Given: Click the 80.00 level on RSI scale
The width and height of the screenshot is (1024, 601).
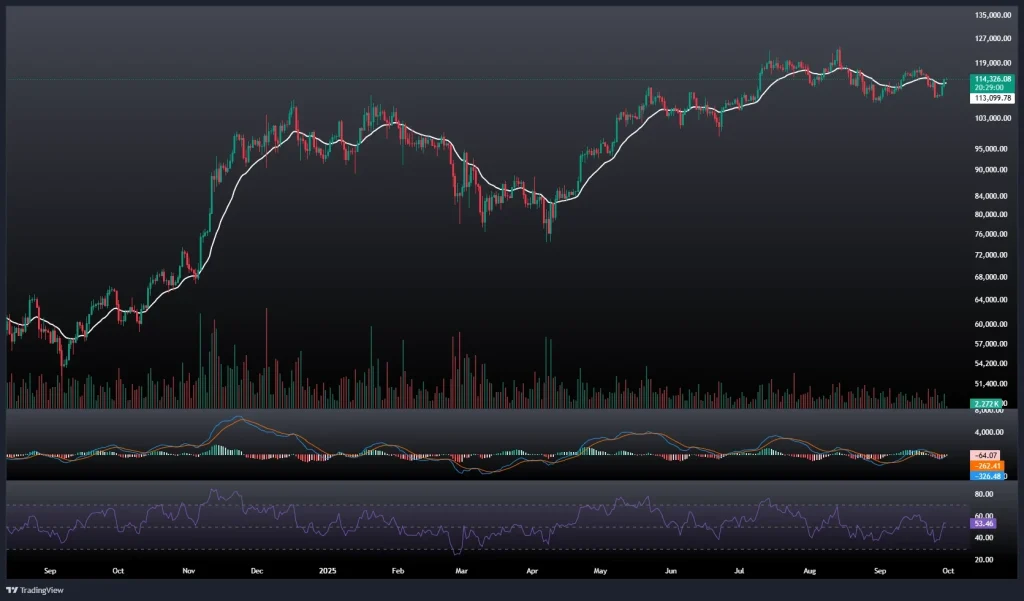Looking at the screenshot, I should point(984,493).
